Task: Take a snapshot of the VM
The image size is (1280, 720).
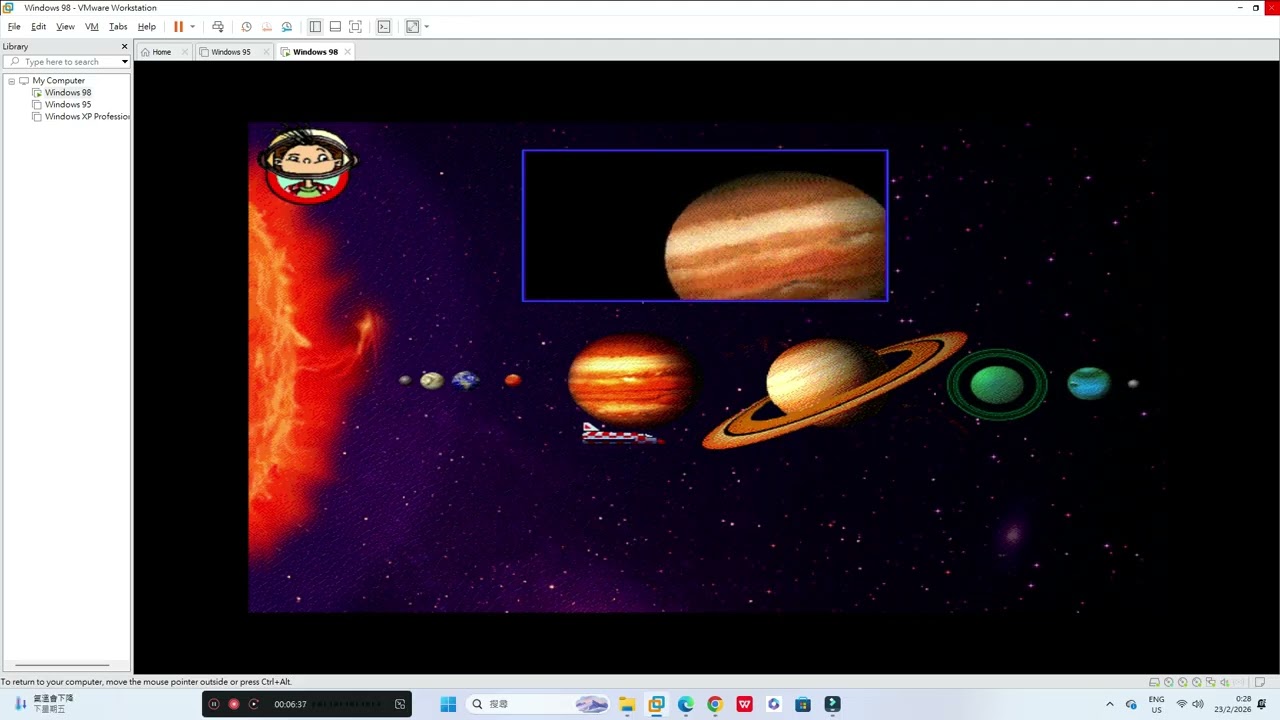Action: (246, 27)
